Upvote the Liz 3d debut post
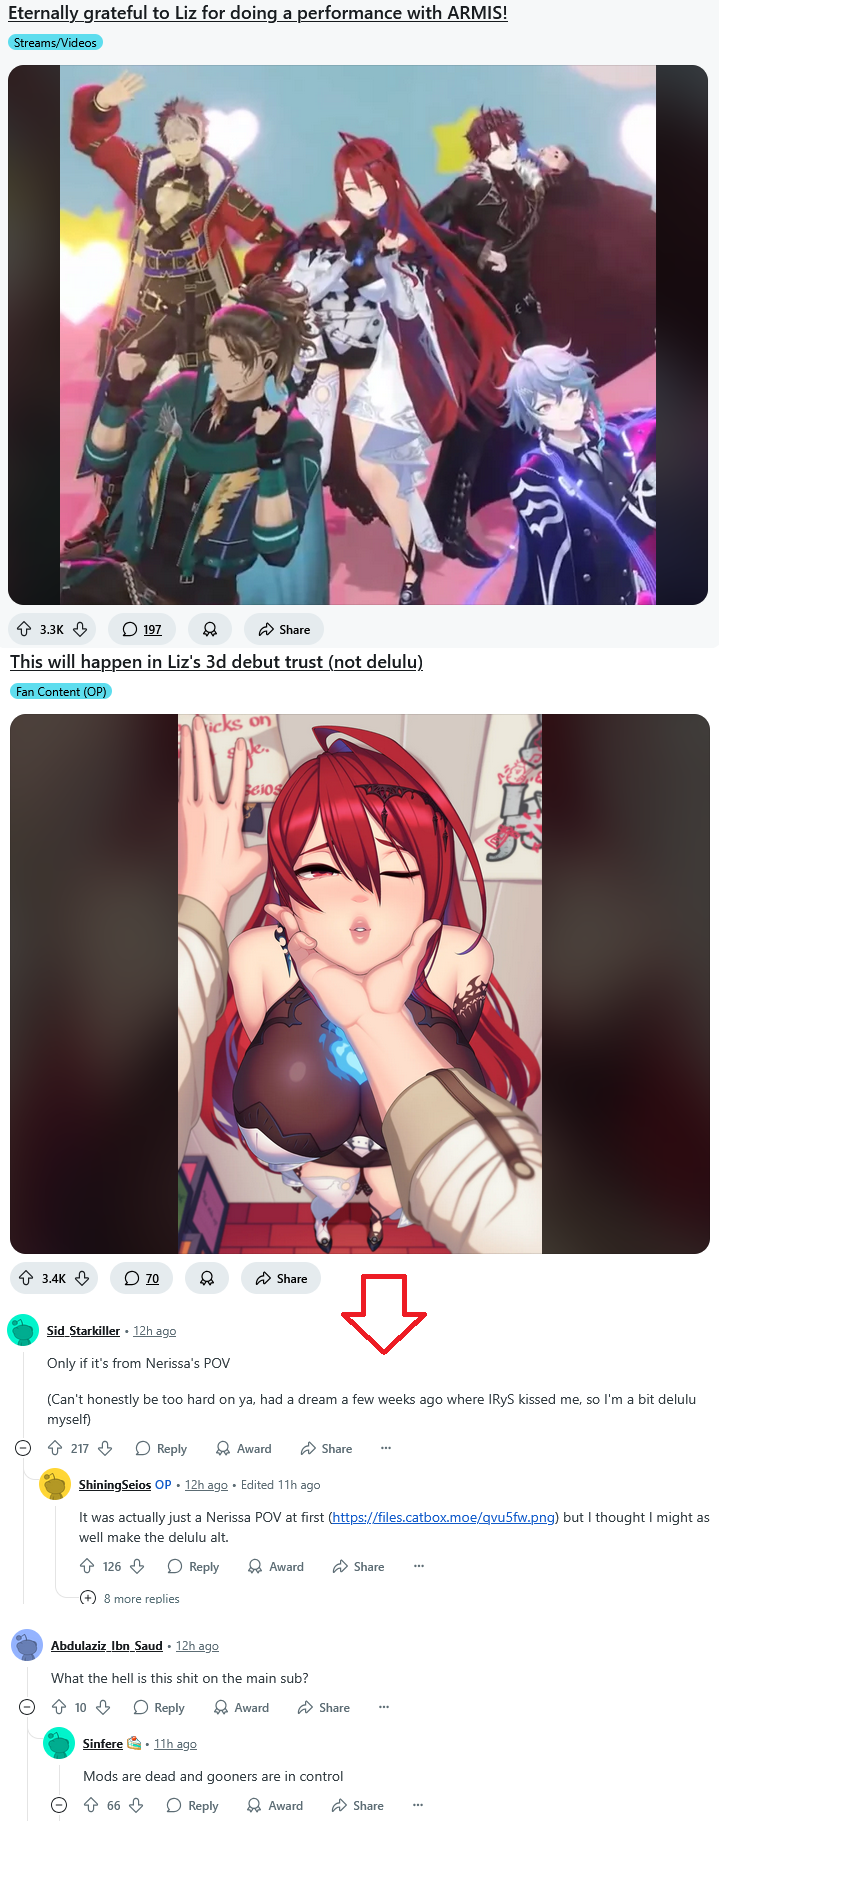The image size is (854, 1892). coord(26,1278)
